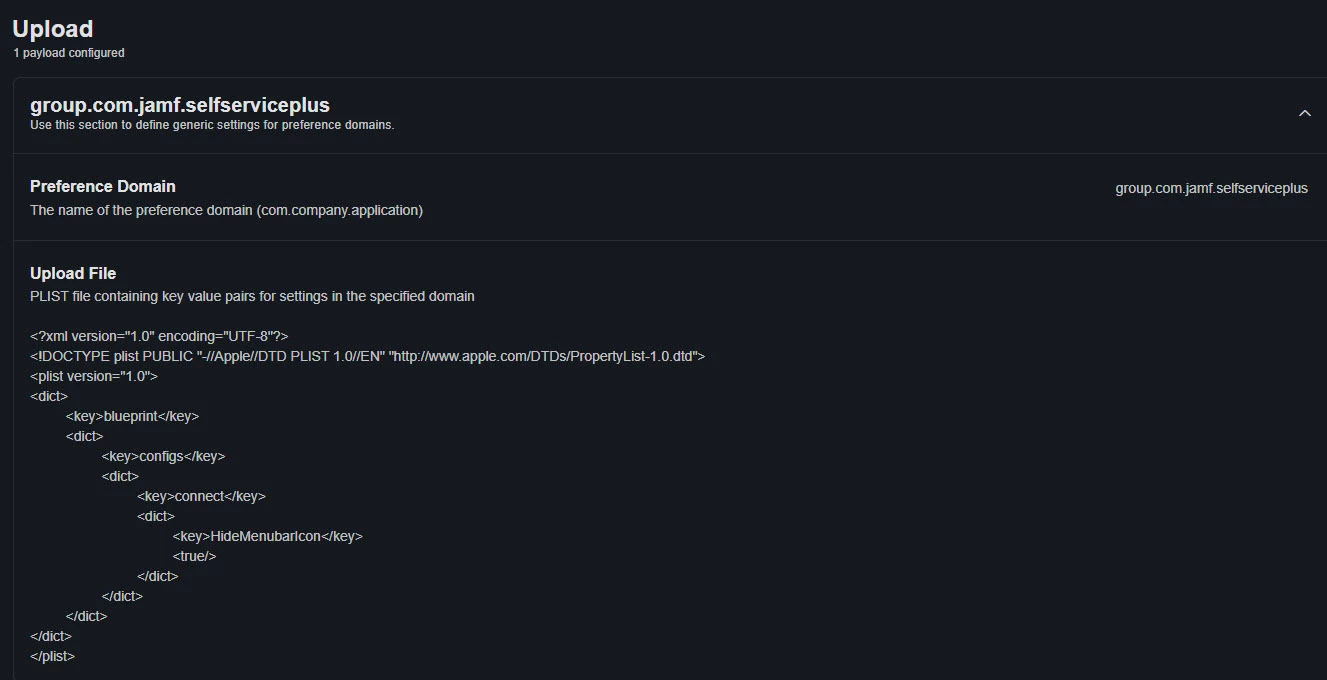Click the preference domain name description
The image size is (1327, 680).
(x=226, y=210)
